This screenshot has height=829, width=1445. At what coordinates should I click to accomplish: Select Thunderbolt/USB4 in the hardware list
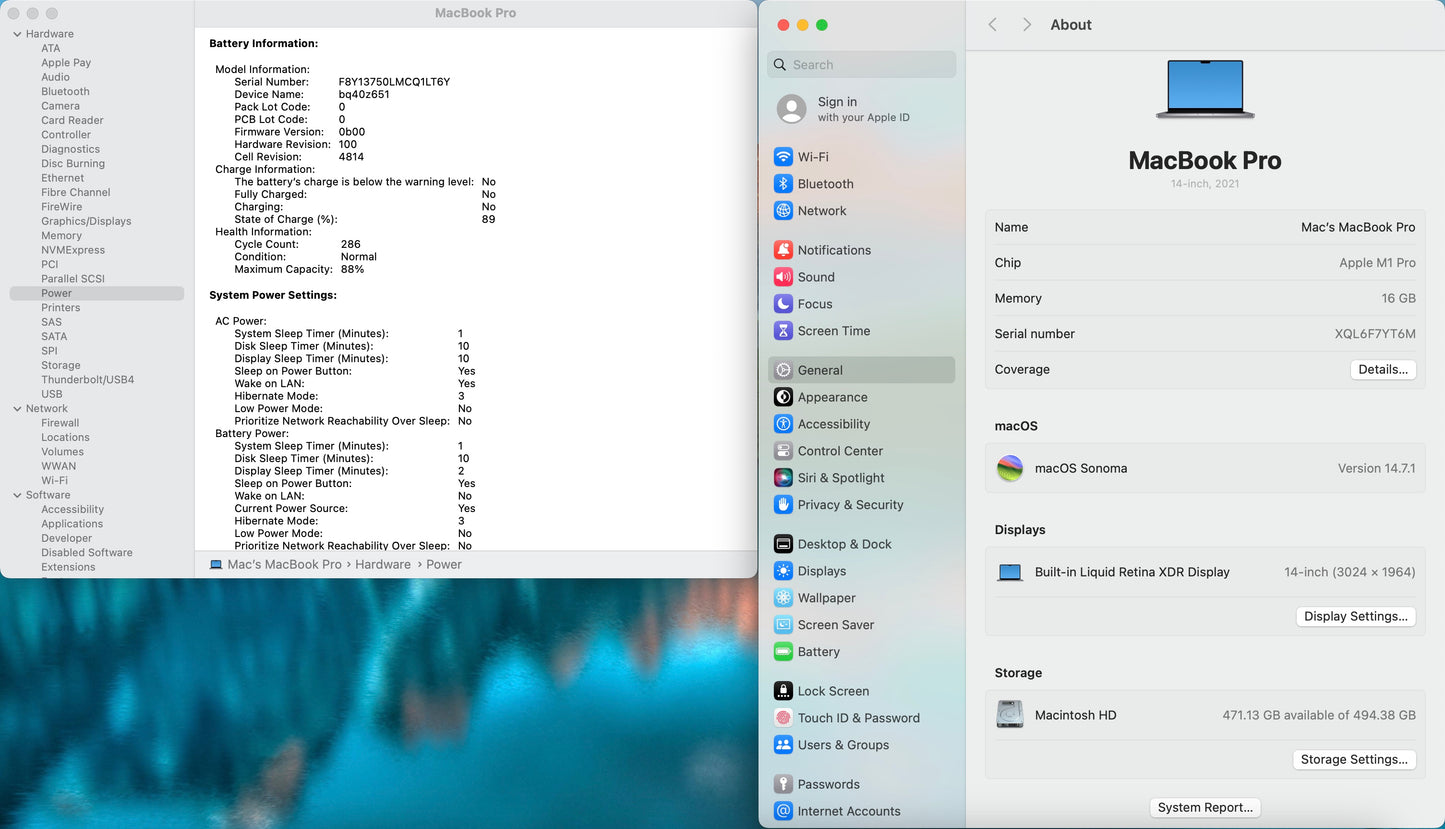pyautogui.click(x=87, y=380)
